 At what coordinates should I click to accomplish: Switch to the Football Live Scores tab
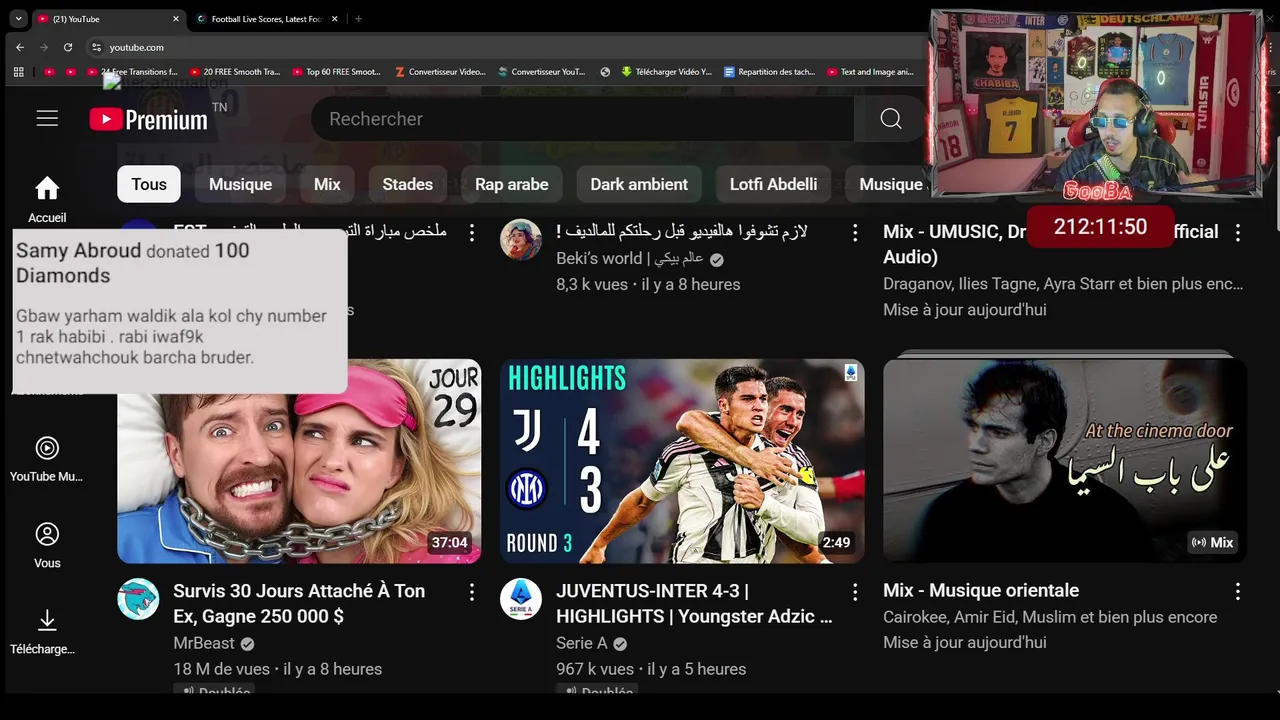coord(268,19)
